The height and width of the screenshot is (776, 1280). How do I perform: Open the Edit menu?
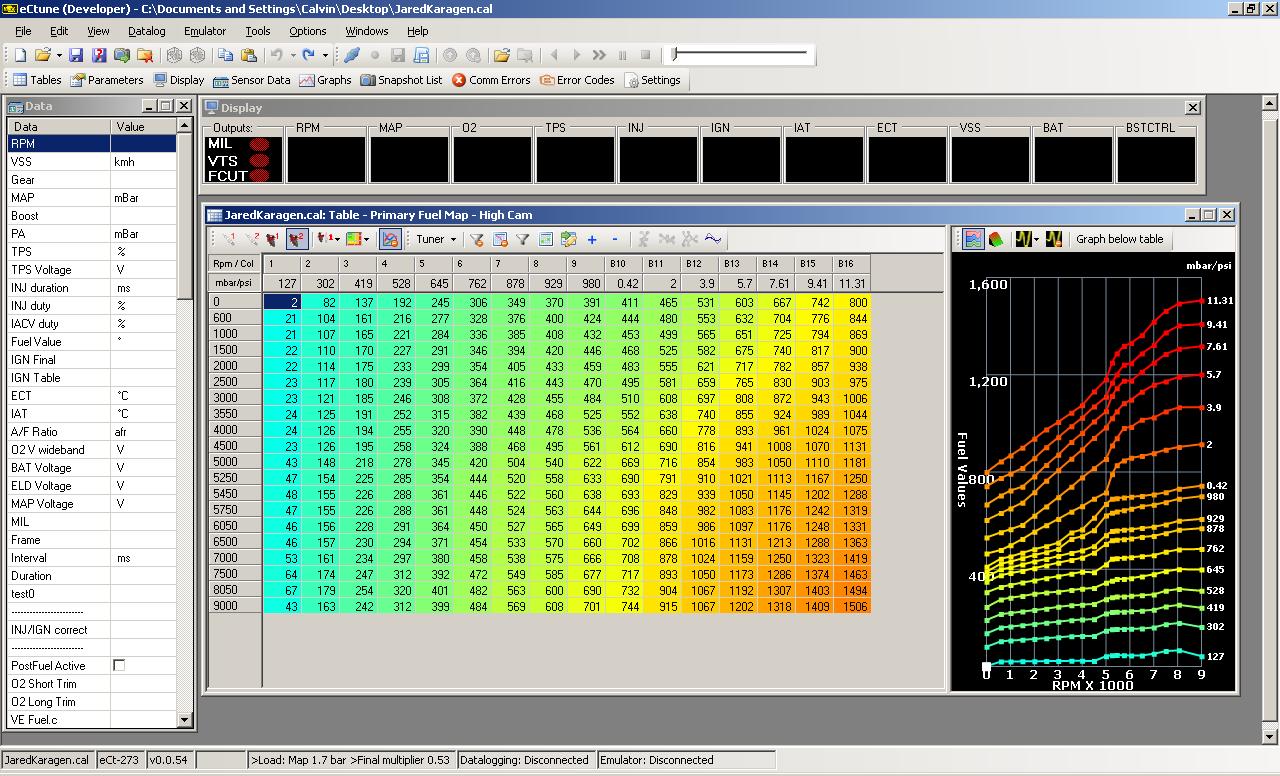tap(59, 31)
